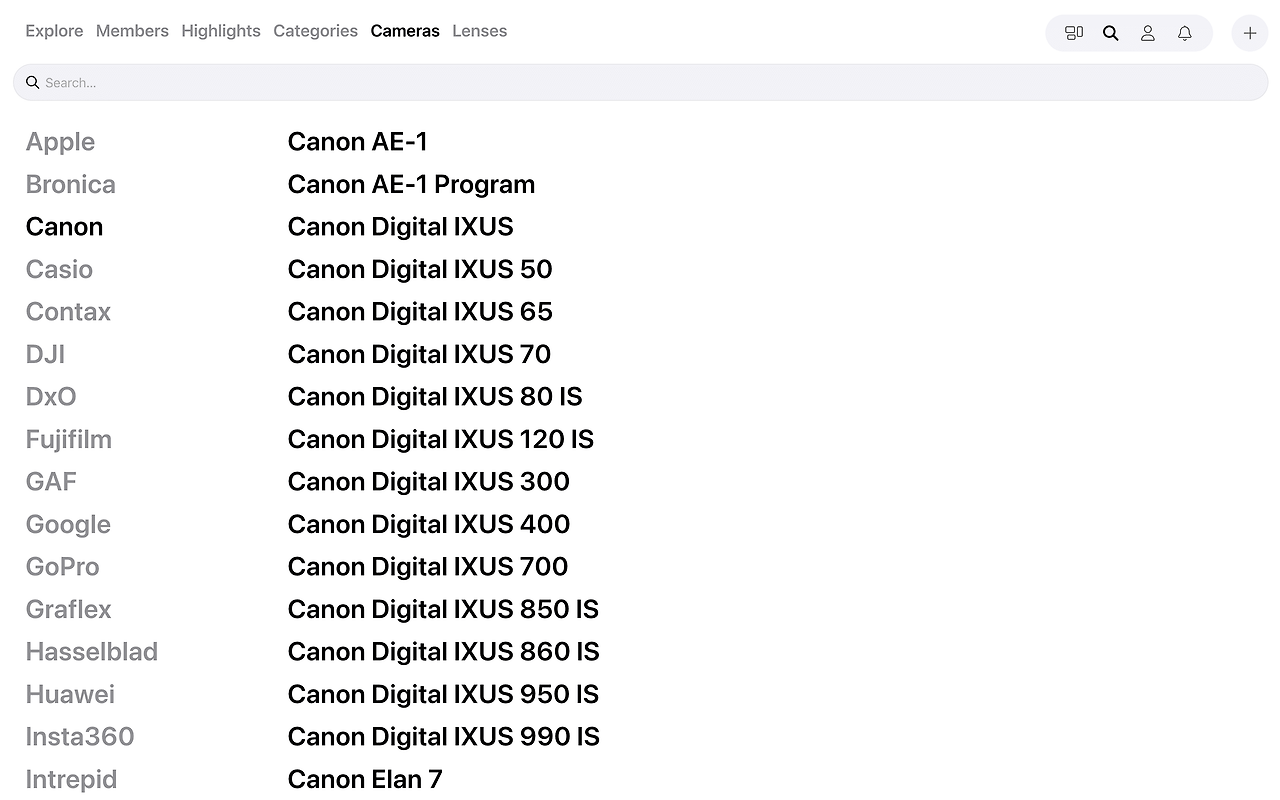
Task: Select the Bronica brand
Action: click(71, 184)
